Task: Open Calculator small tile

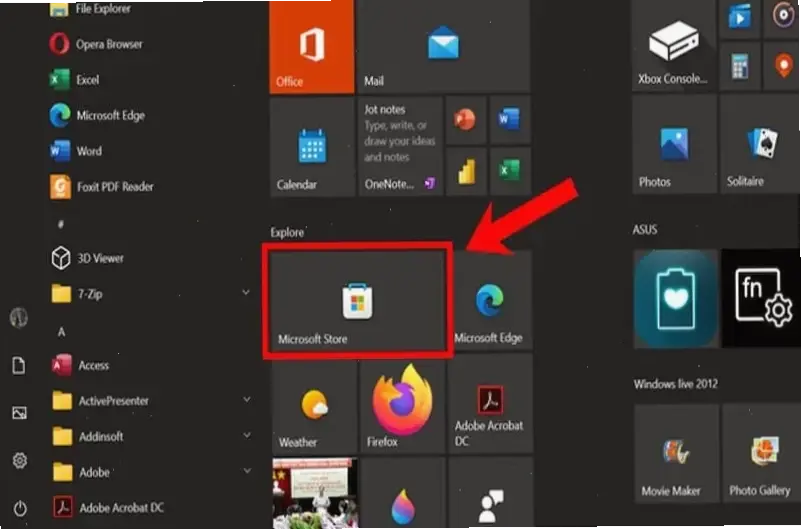Action: [x=740, y=66]
